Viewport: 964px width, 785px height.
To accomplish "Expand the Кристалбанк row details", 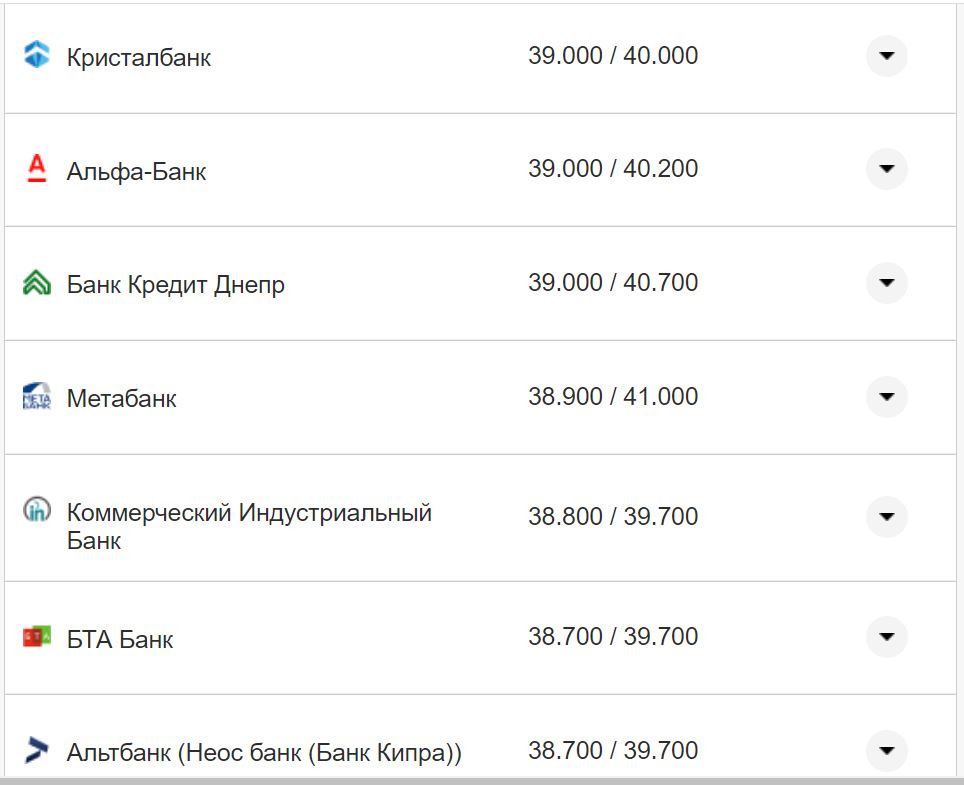I will click(886, 56).
